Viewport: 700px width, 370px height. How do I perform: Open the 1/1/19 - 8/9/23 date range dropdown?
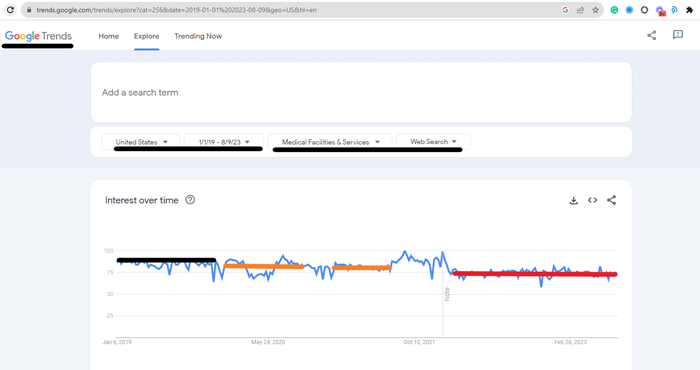point(224,142)
